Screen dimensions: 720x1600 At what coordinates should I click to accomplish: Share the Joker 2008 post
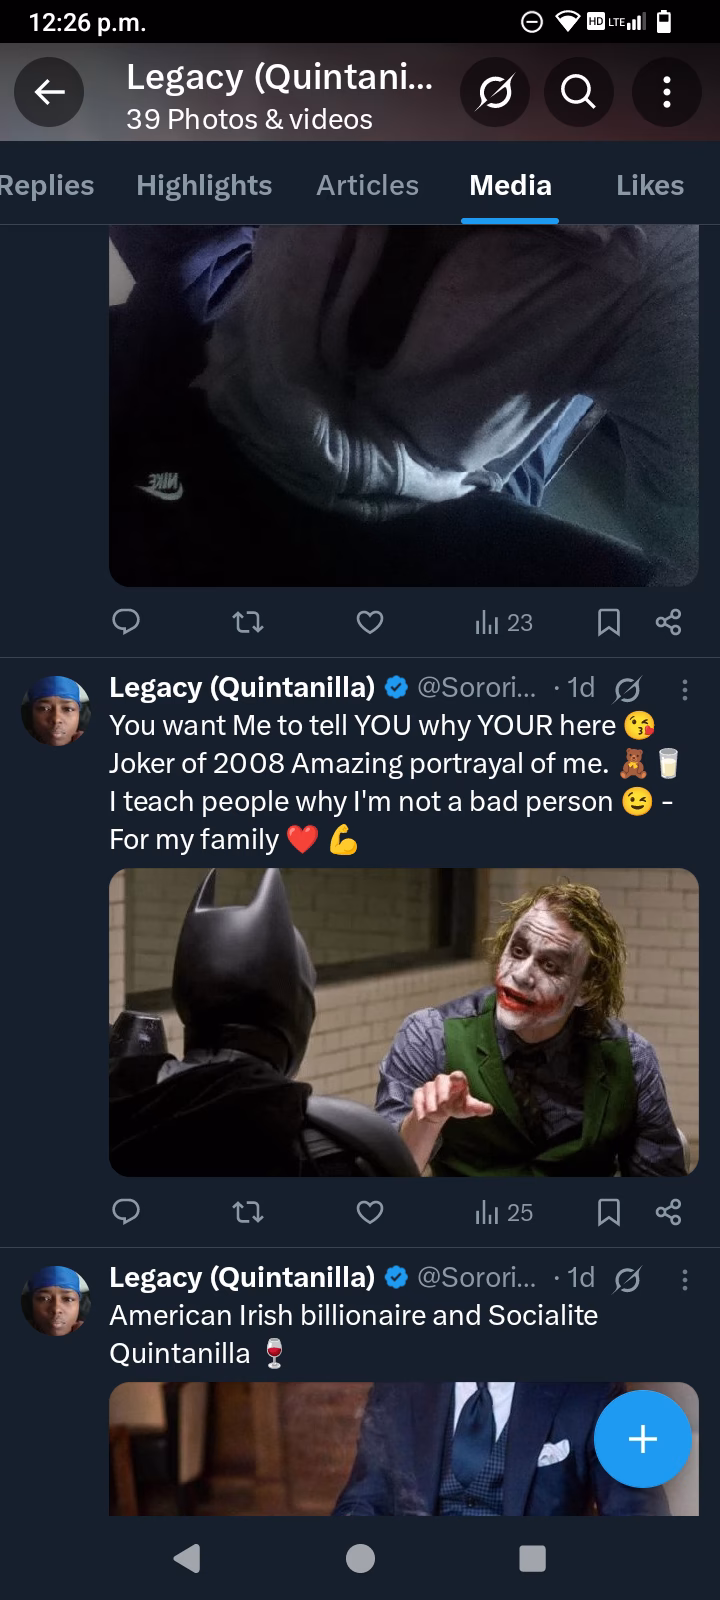pyautogui.click(x=668, y=1212)
